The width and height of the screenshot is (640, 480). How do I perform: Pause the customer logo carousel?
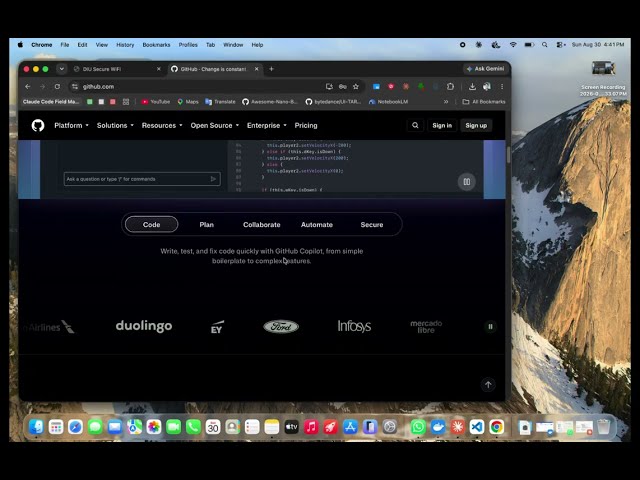click(490, 327)
